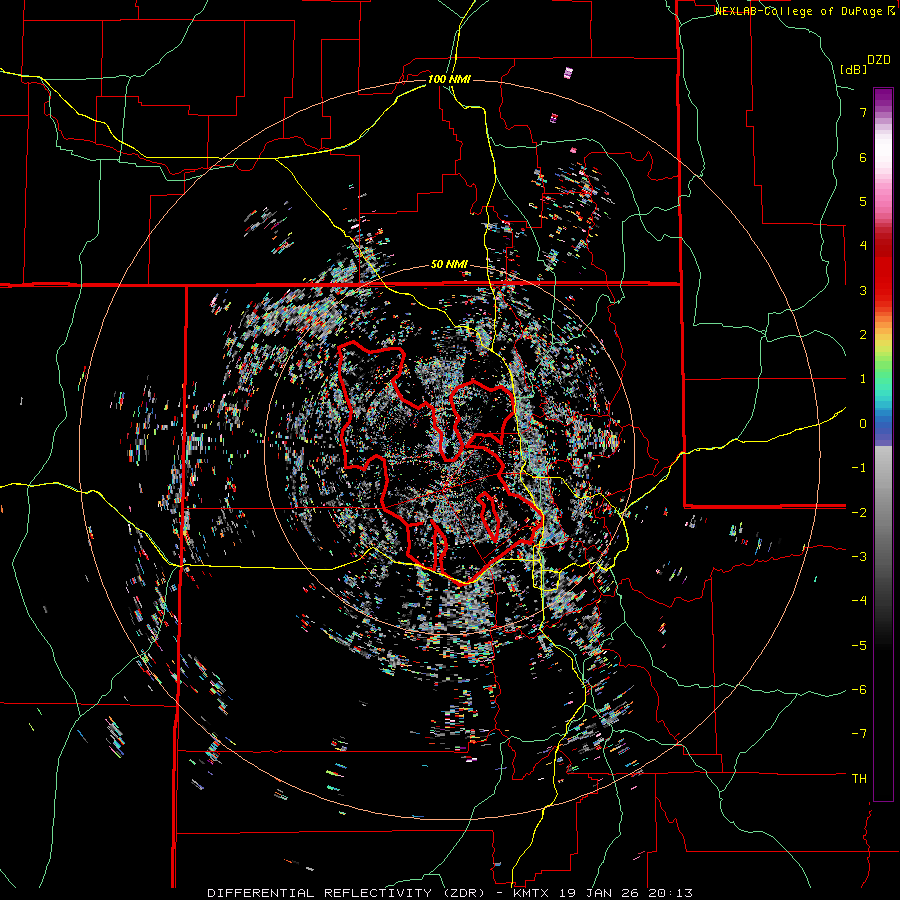The height and width of the screenshot is (900, 900).
Task: Click the "-7" value on the color scale
Action: [859, 734]
